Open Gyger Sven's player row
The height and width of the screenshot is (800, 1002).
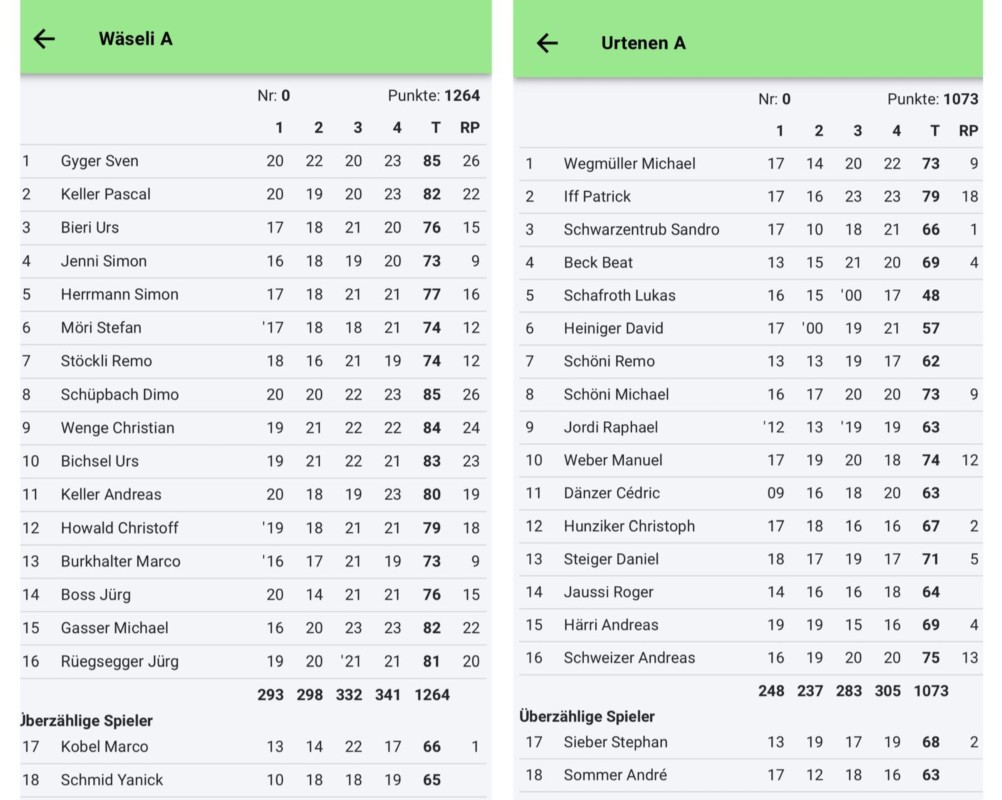[100, 161]
